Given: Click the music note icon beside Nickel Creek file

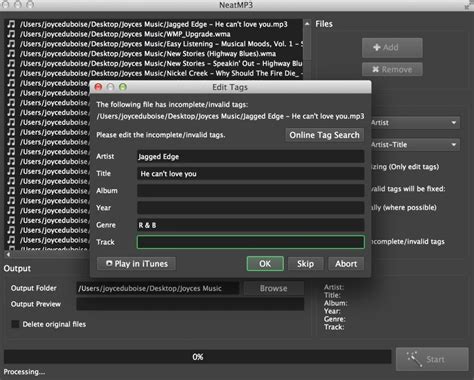Looking at the screenshot, I should click(x=11, y=73).
